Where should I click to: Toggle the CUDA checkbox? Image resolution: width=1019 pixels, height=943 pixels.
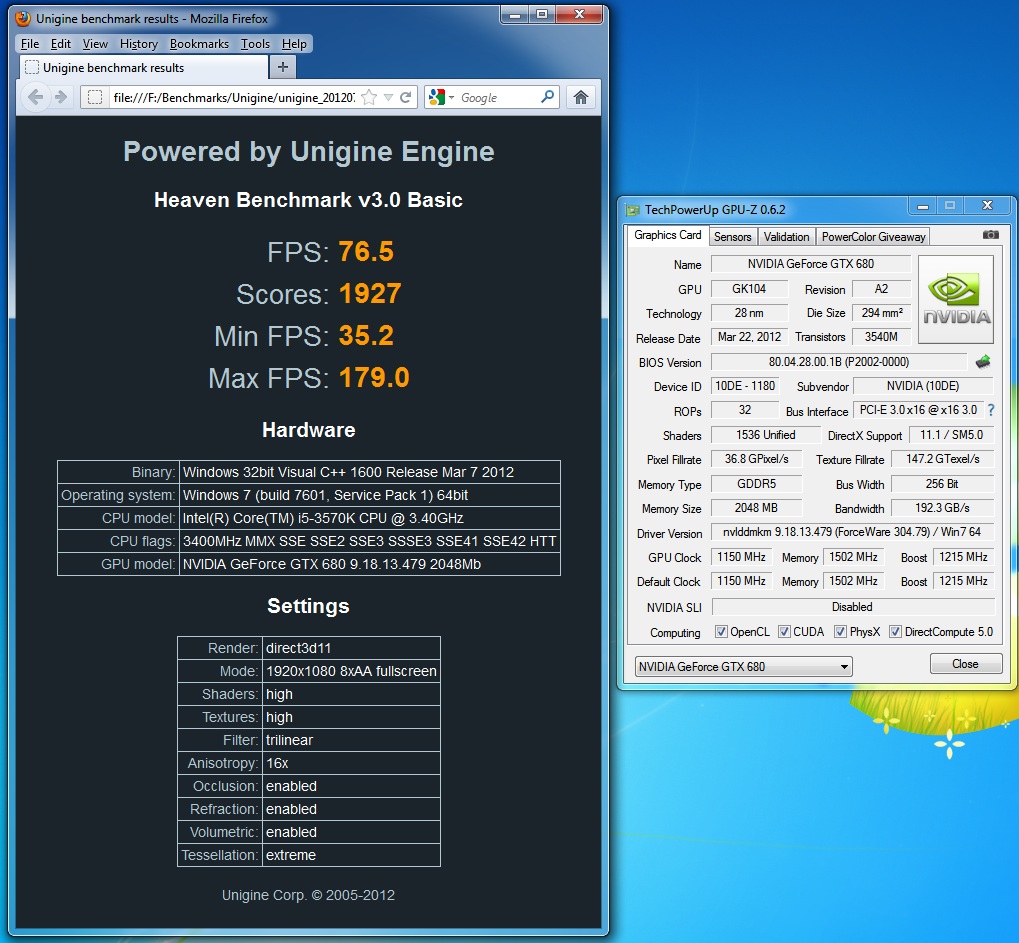[784, 632]
